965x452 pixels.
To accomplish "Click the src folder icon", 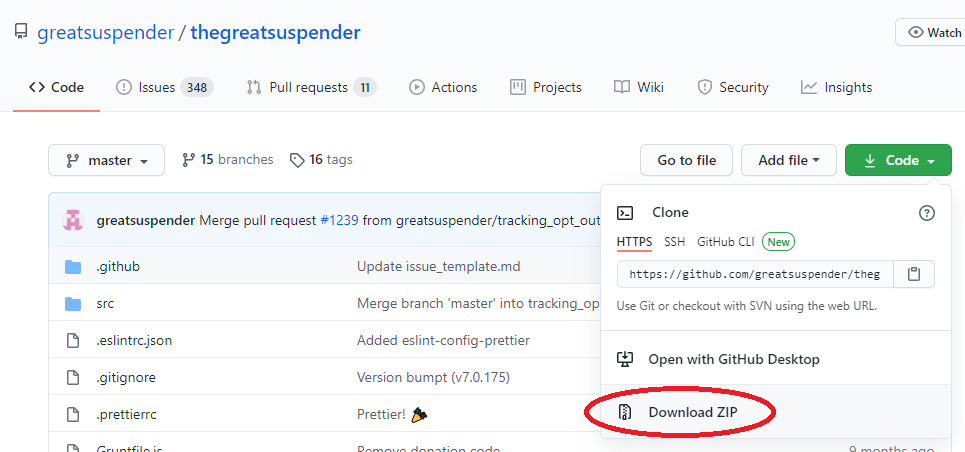I will (73, 304).
